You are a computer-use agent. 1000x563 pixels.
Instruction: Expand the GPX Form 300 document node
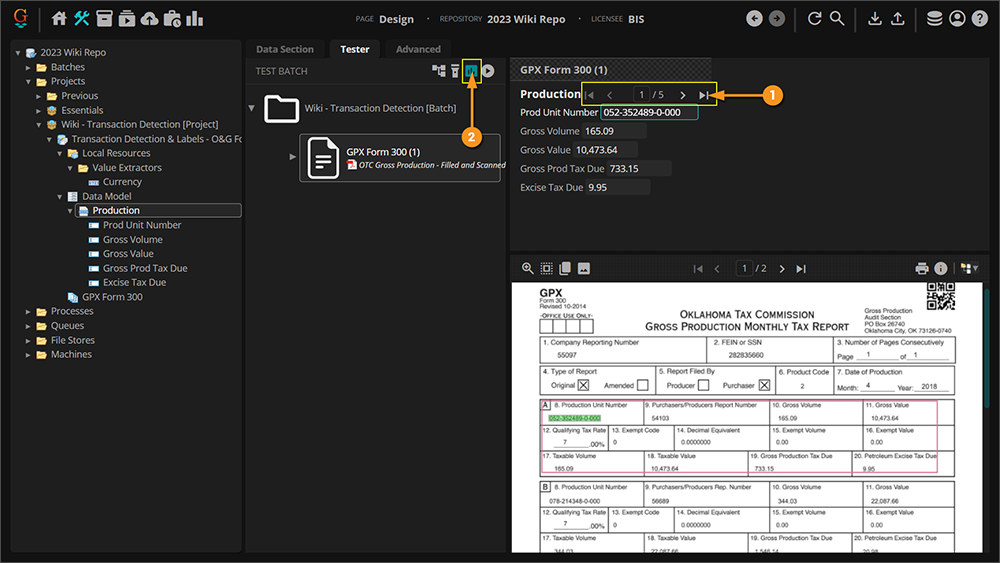[293, 157]
